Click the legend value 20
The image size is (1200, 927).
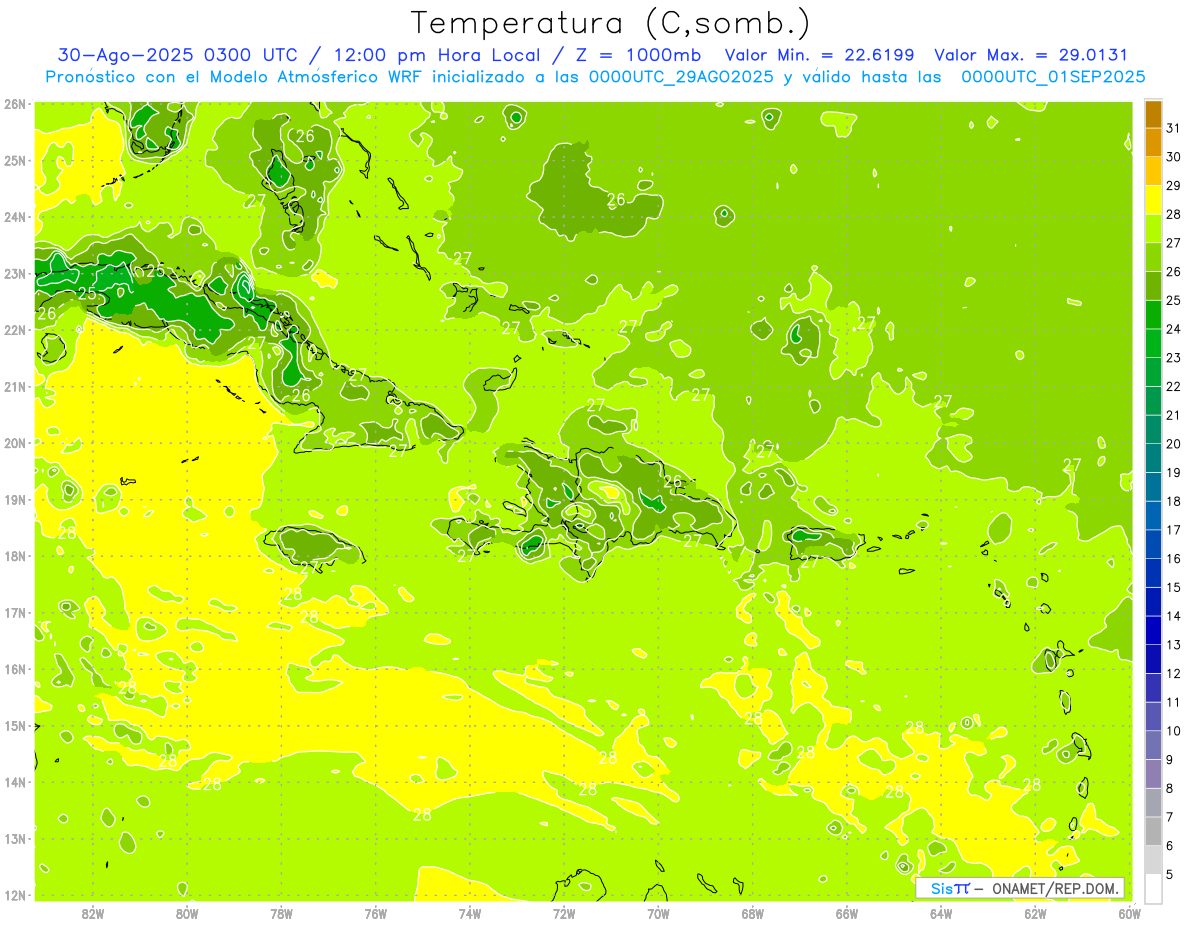(1174, 444)
